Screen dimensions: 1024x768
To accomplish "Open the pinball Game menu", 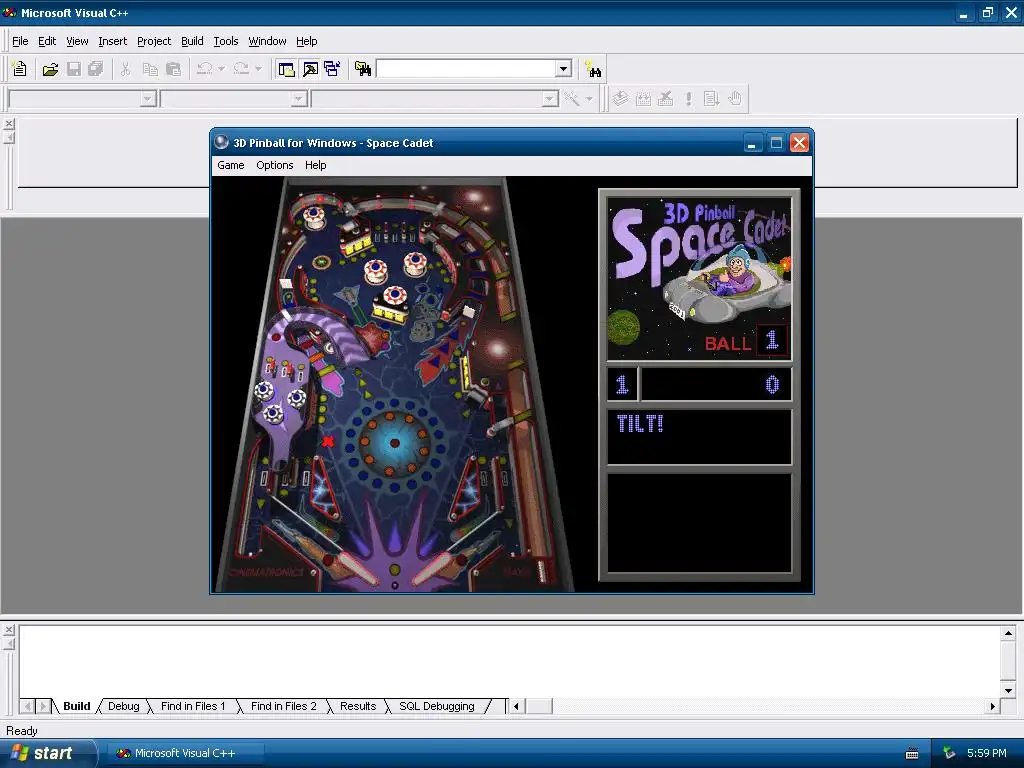I will [x=231, y=165].
